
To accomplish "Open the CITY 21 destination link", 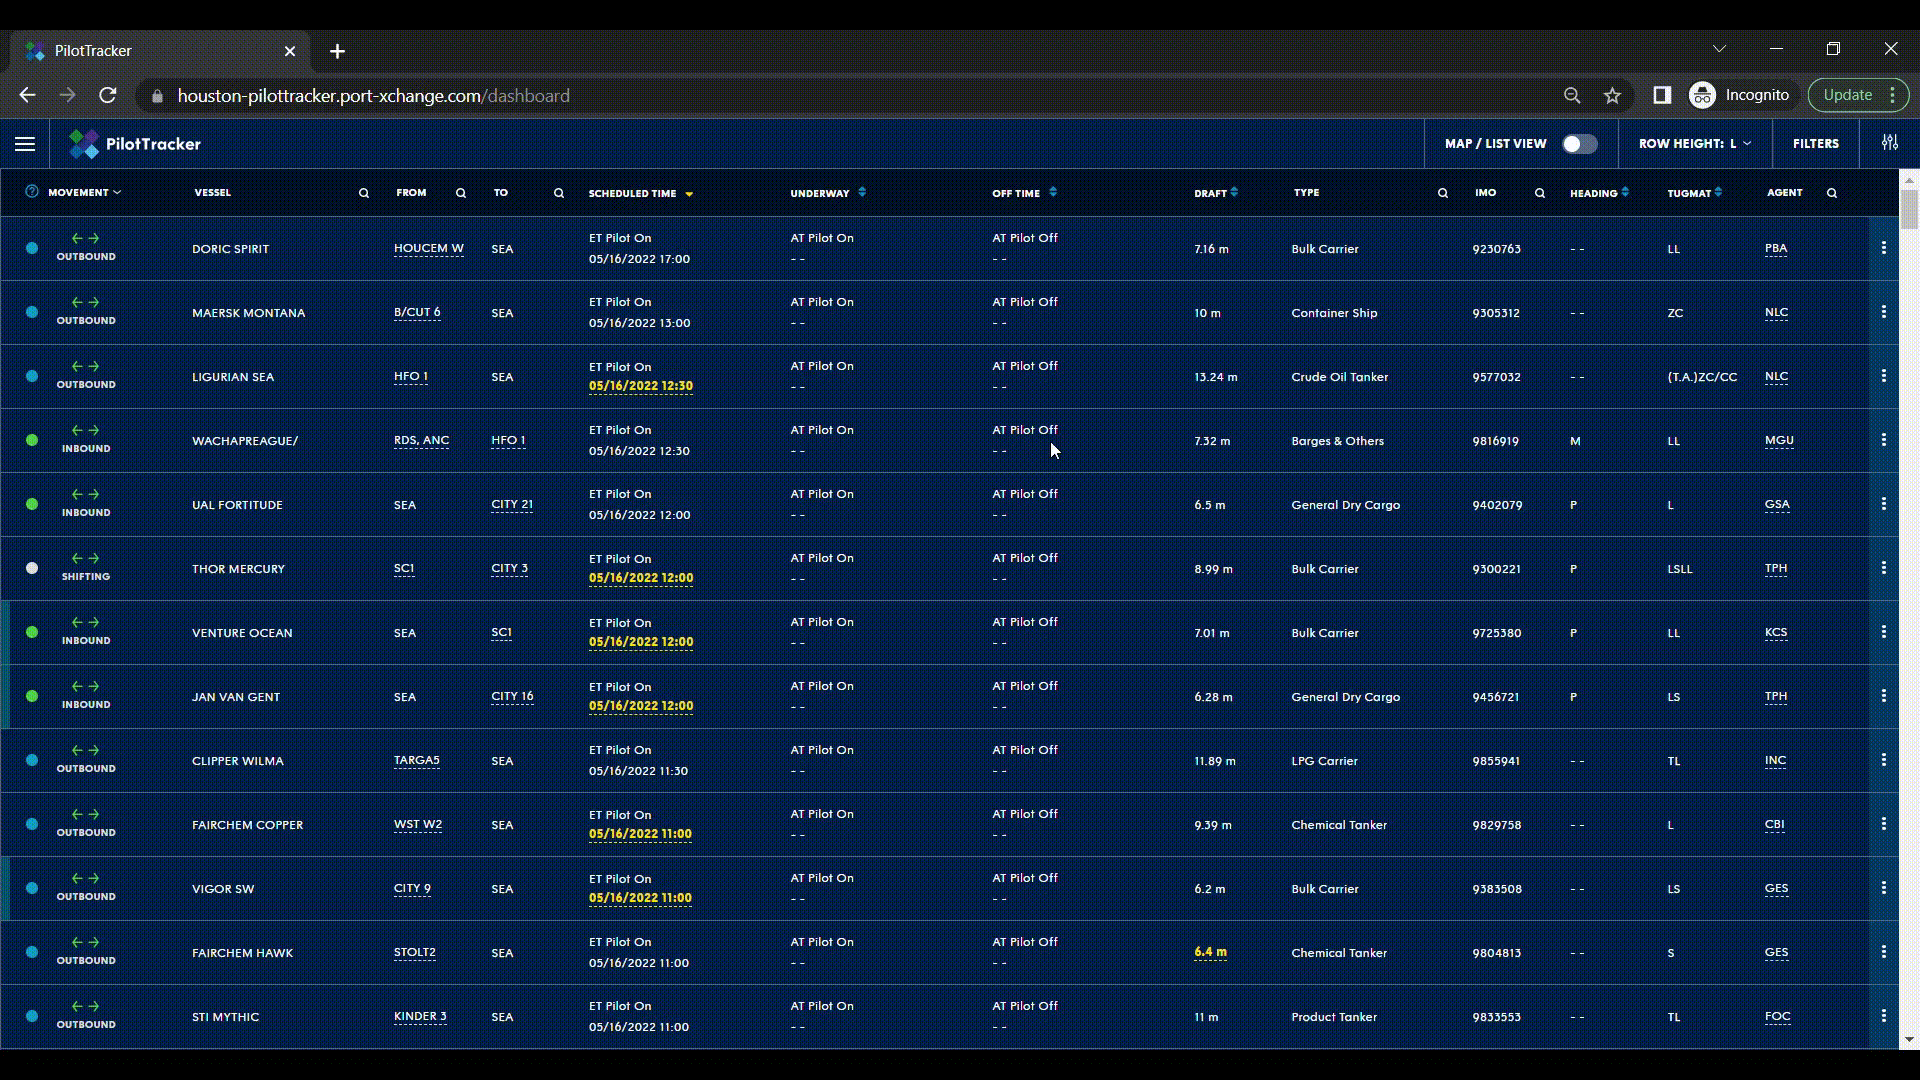I will (x=512, y=504).
